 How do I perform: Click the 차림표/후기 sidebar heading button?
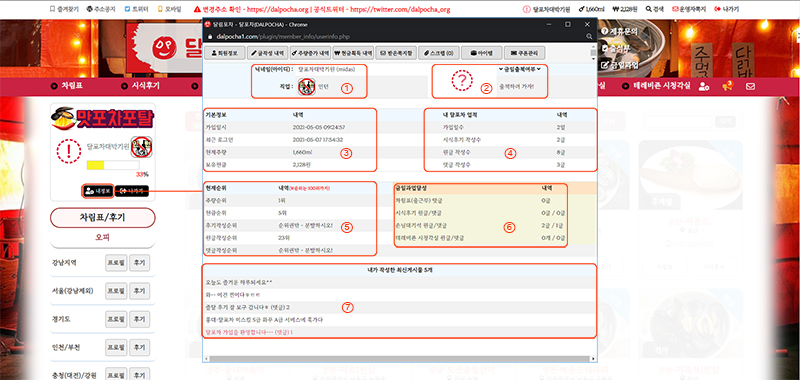pyautogui.click(x=103, y=218)
